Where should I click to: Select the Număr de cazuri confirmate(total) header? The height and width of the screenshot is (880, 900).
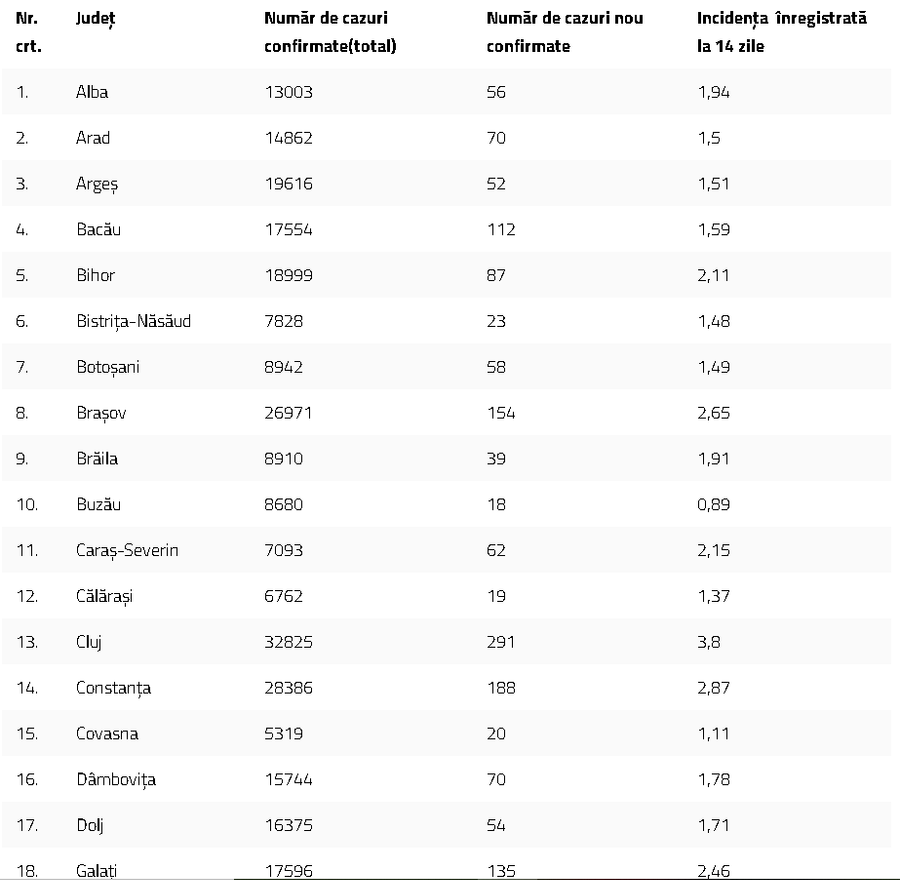330,32
